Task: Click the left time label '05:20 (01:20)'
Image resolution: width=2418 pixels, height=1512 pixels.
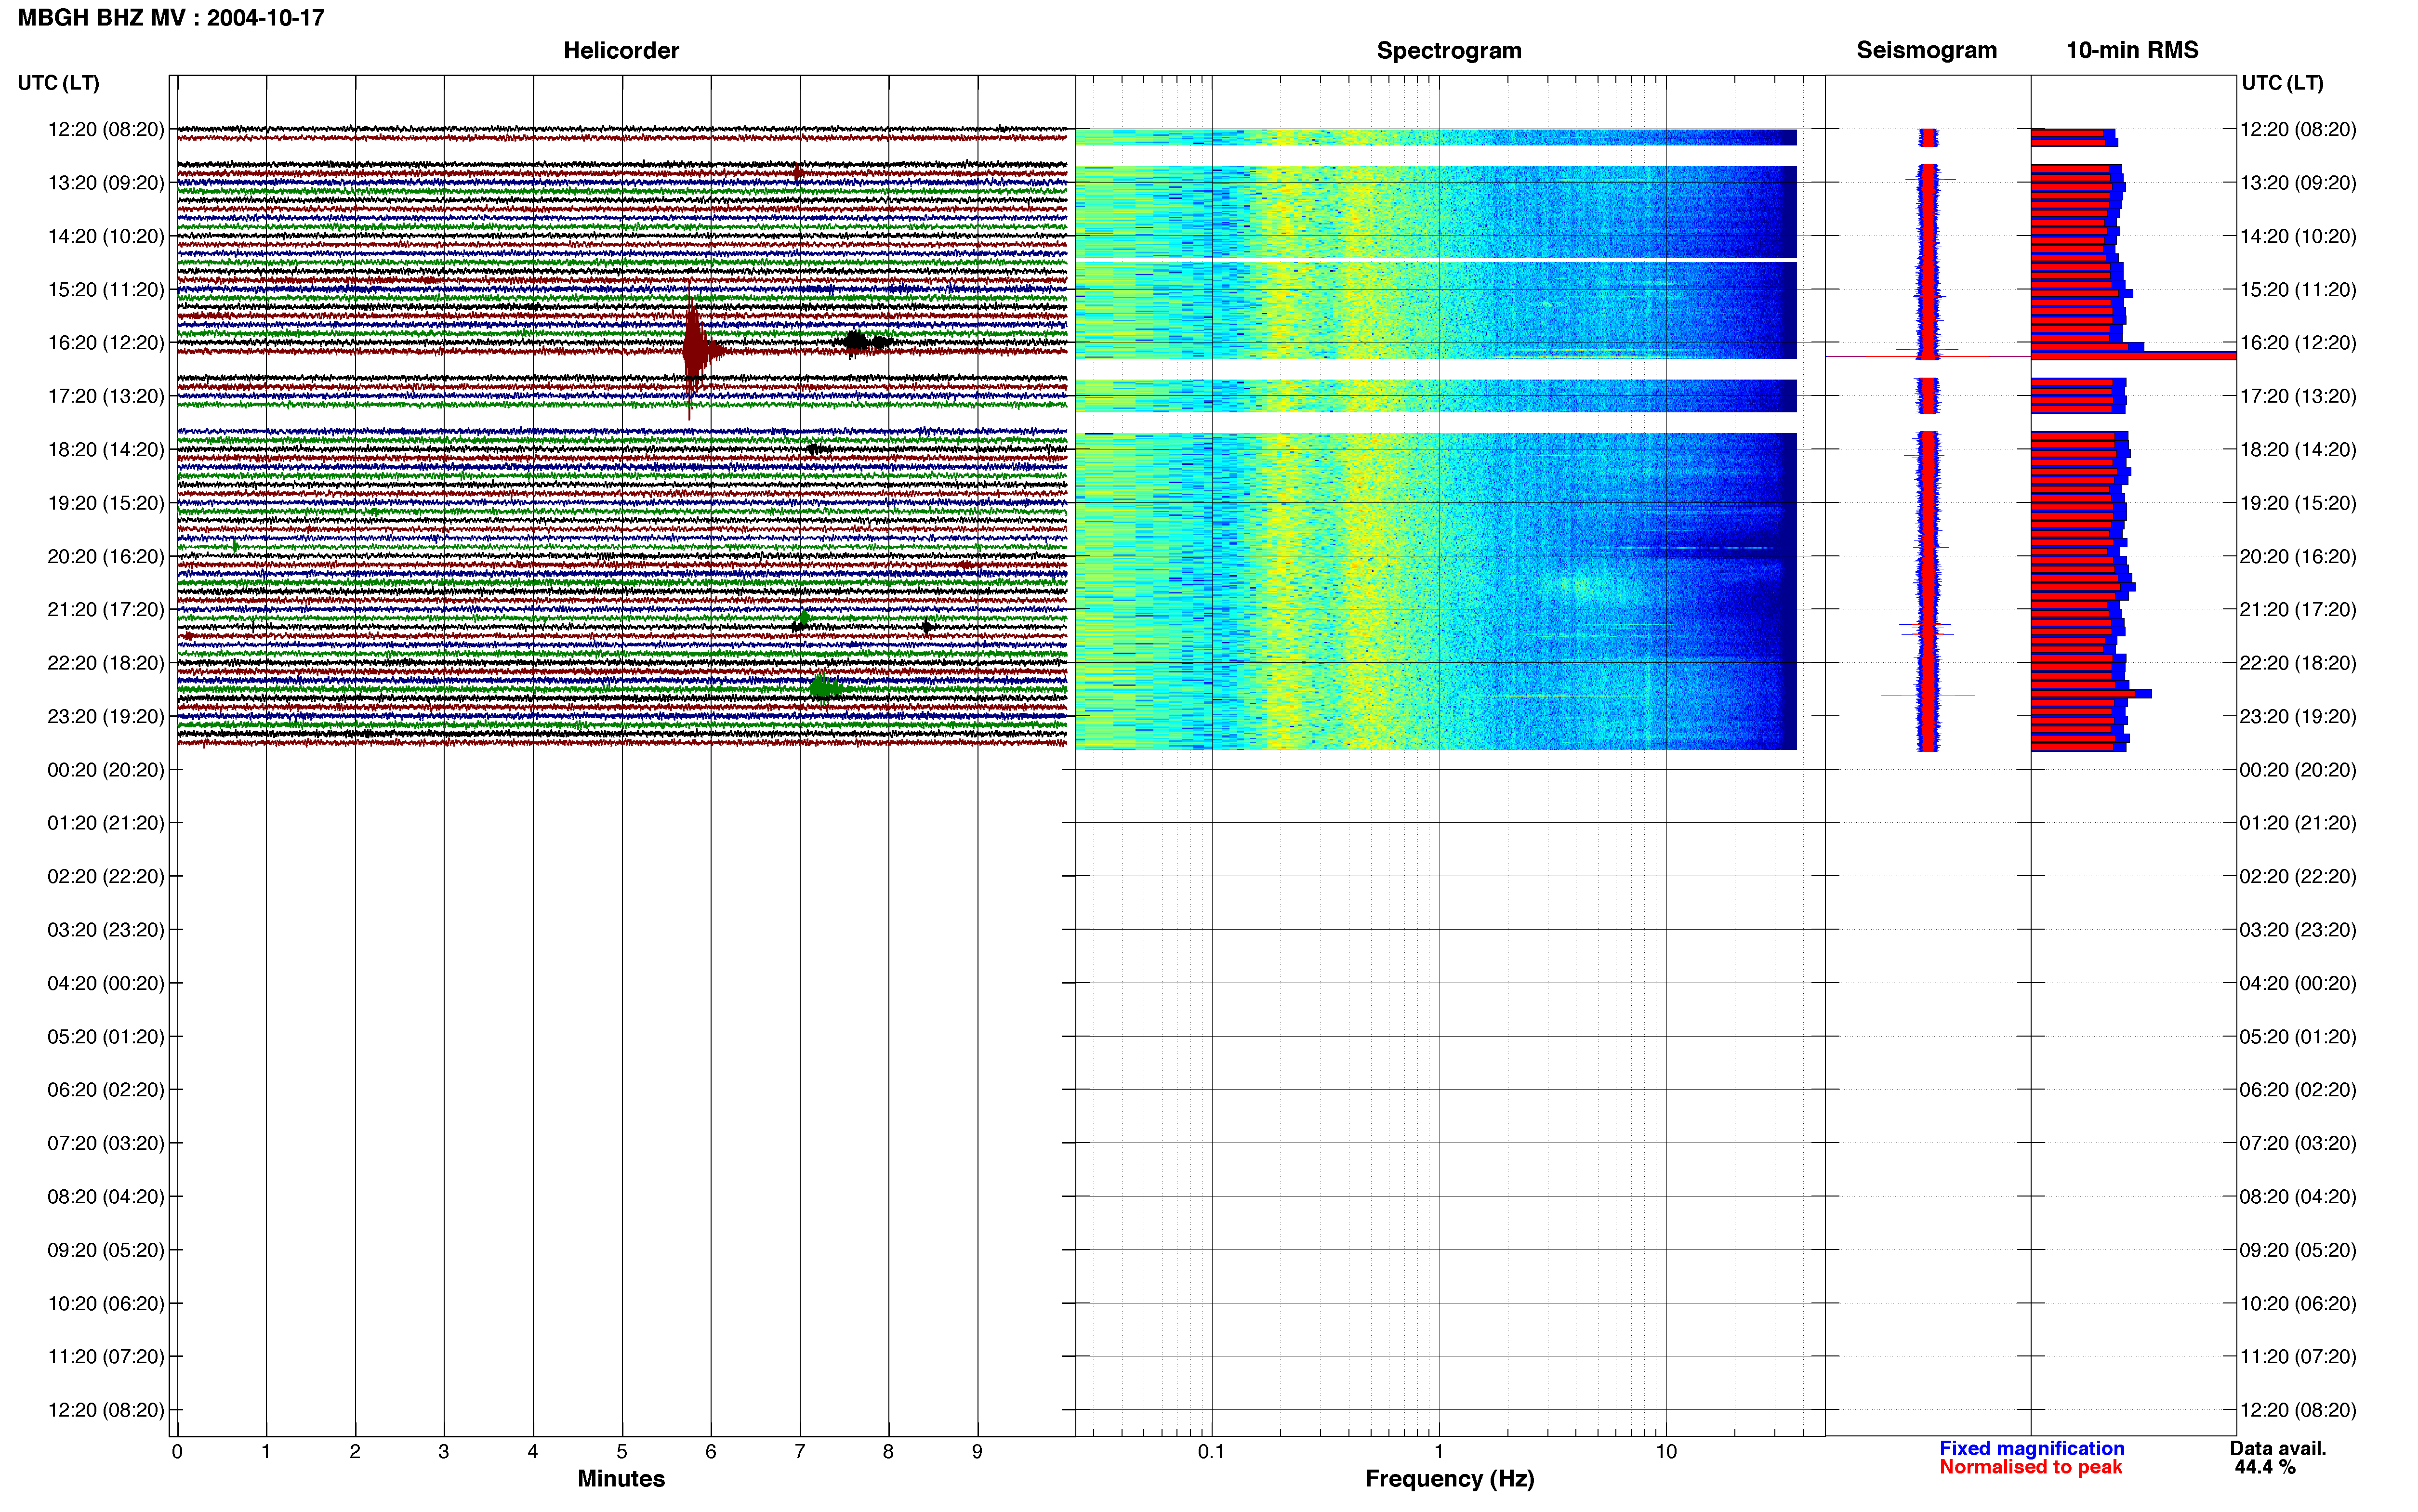Action: point(106,1036)
